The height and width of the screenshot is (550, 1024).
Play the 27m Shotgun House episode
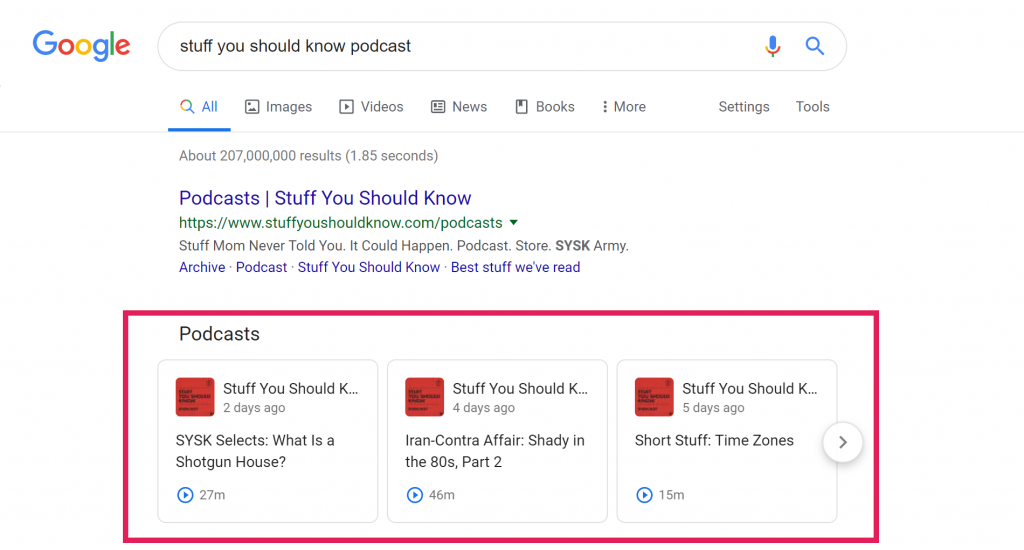(x=185, y=495)
